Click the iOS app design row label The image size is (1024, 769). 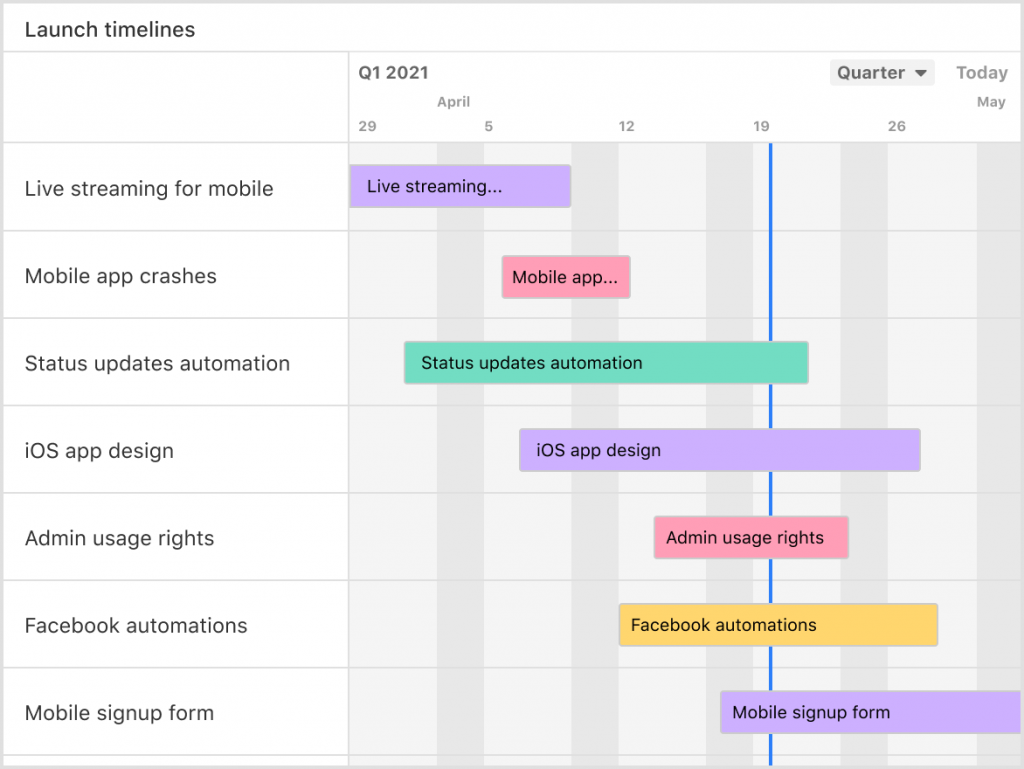99,451
